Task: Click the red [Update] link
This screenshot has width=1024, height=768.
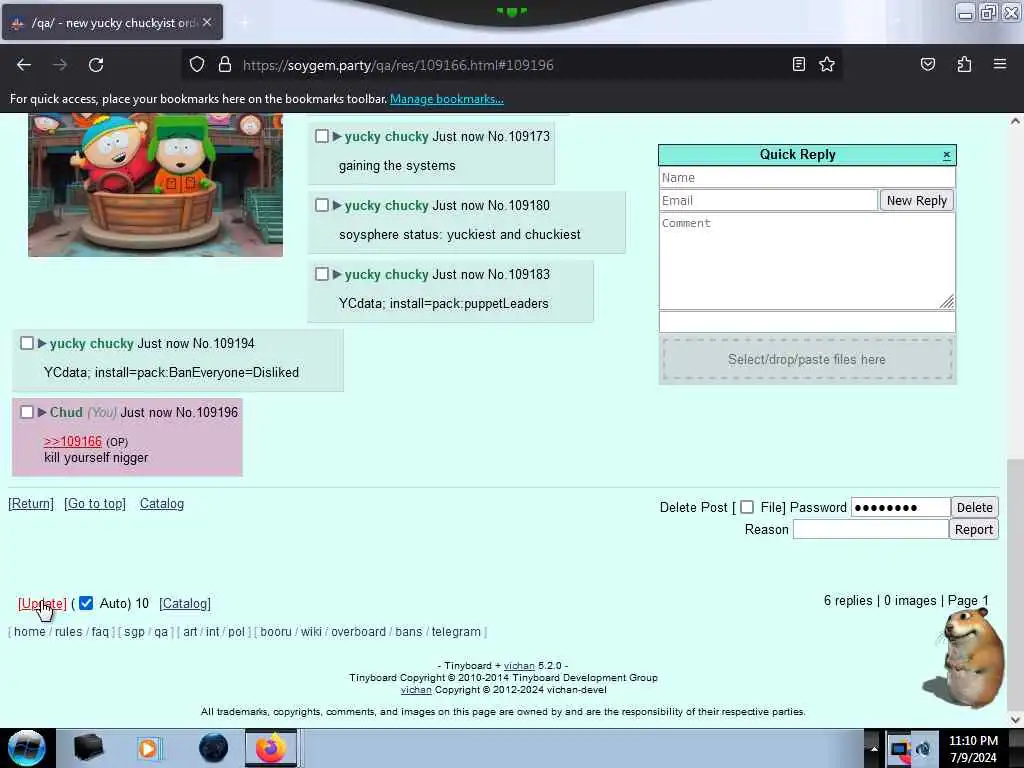Action: click(x=42, y=603)
